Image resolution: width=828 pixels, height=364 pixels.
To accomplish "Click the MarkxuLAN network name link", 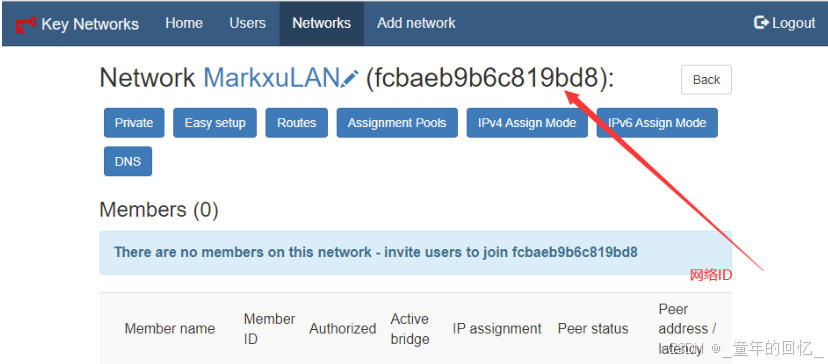I will pos(271,78).
